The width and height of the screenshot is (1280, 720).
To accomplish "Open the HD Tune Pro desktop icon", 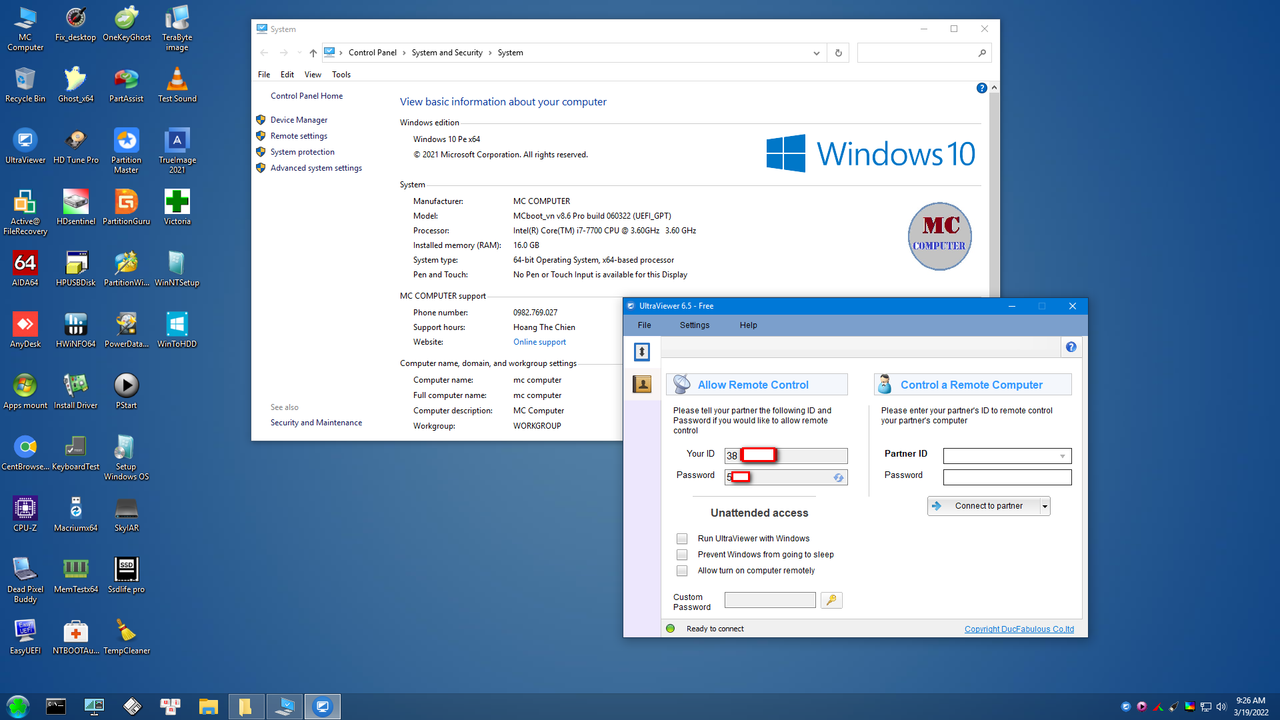I will (76, 145).
